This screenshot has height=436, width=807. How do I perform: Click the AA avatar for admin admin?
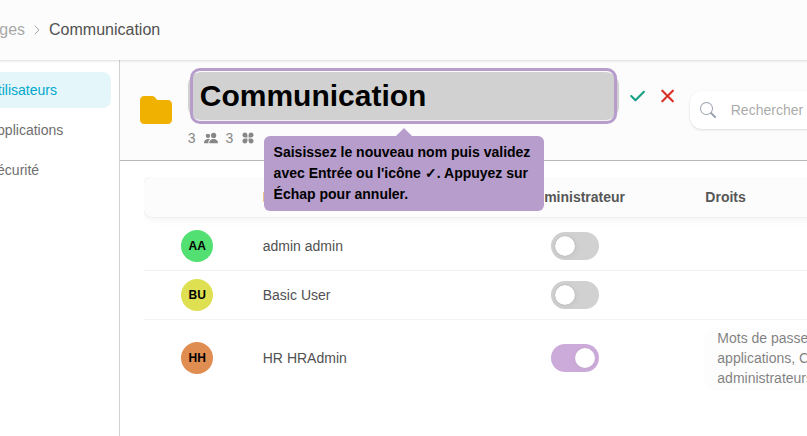(x=197, y=246)
